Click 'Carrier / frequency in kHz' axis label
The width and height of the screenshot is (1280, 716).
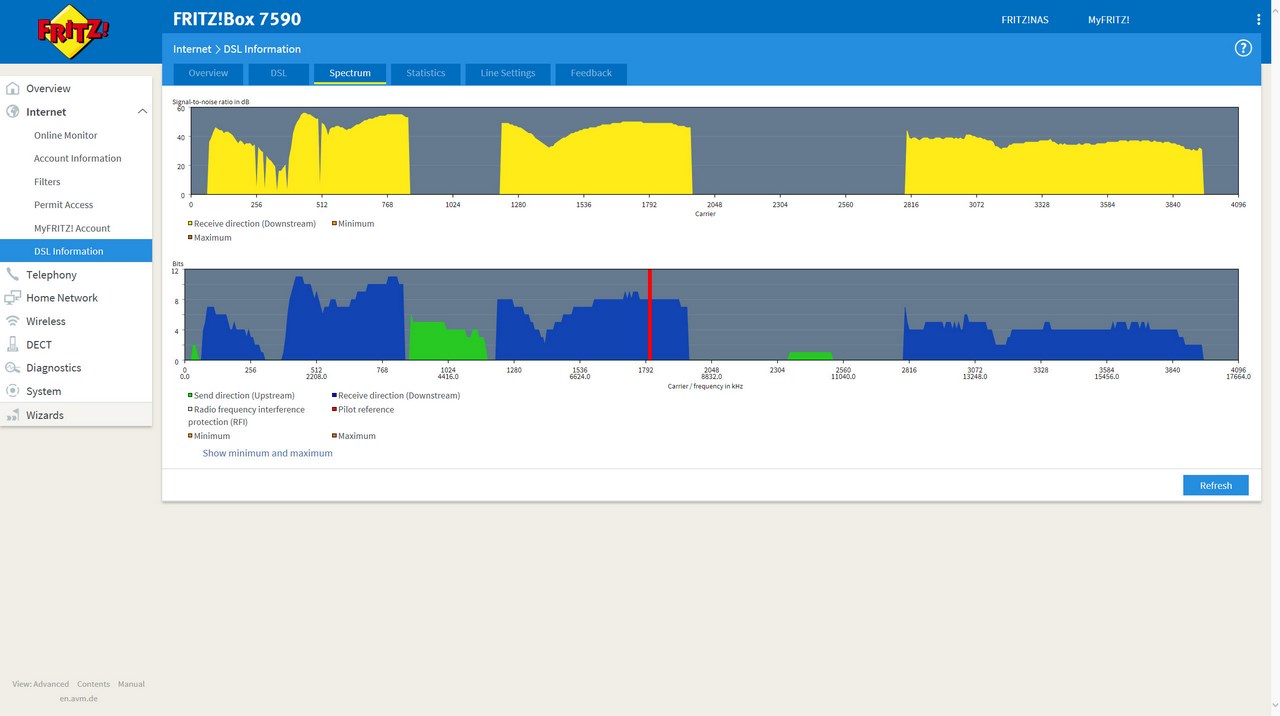tap(705, 385)
